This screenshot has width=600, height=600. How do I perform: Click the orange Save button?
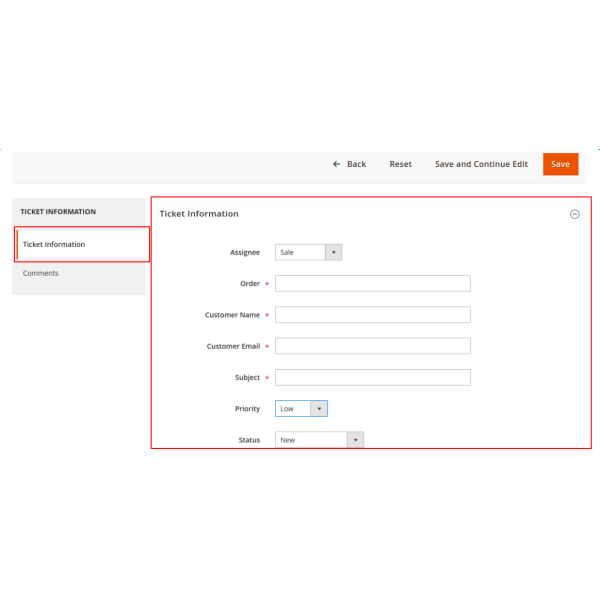(560, 164)
